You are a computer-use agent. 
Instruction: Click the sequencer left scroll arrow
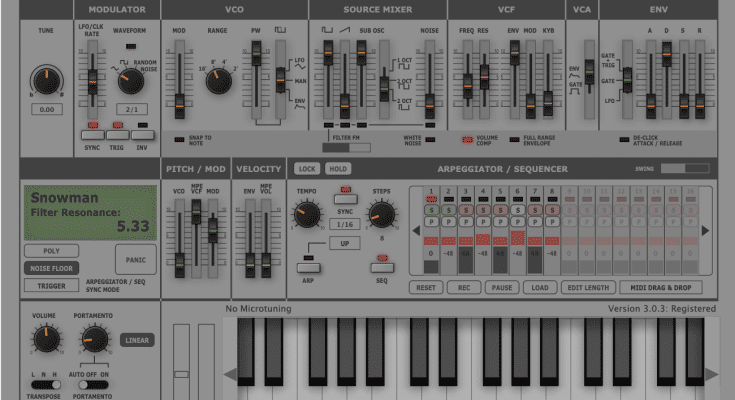coord(416,231)
